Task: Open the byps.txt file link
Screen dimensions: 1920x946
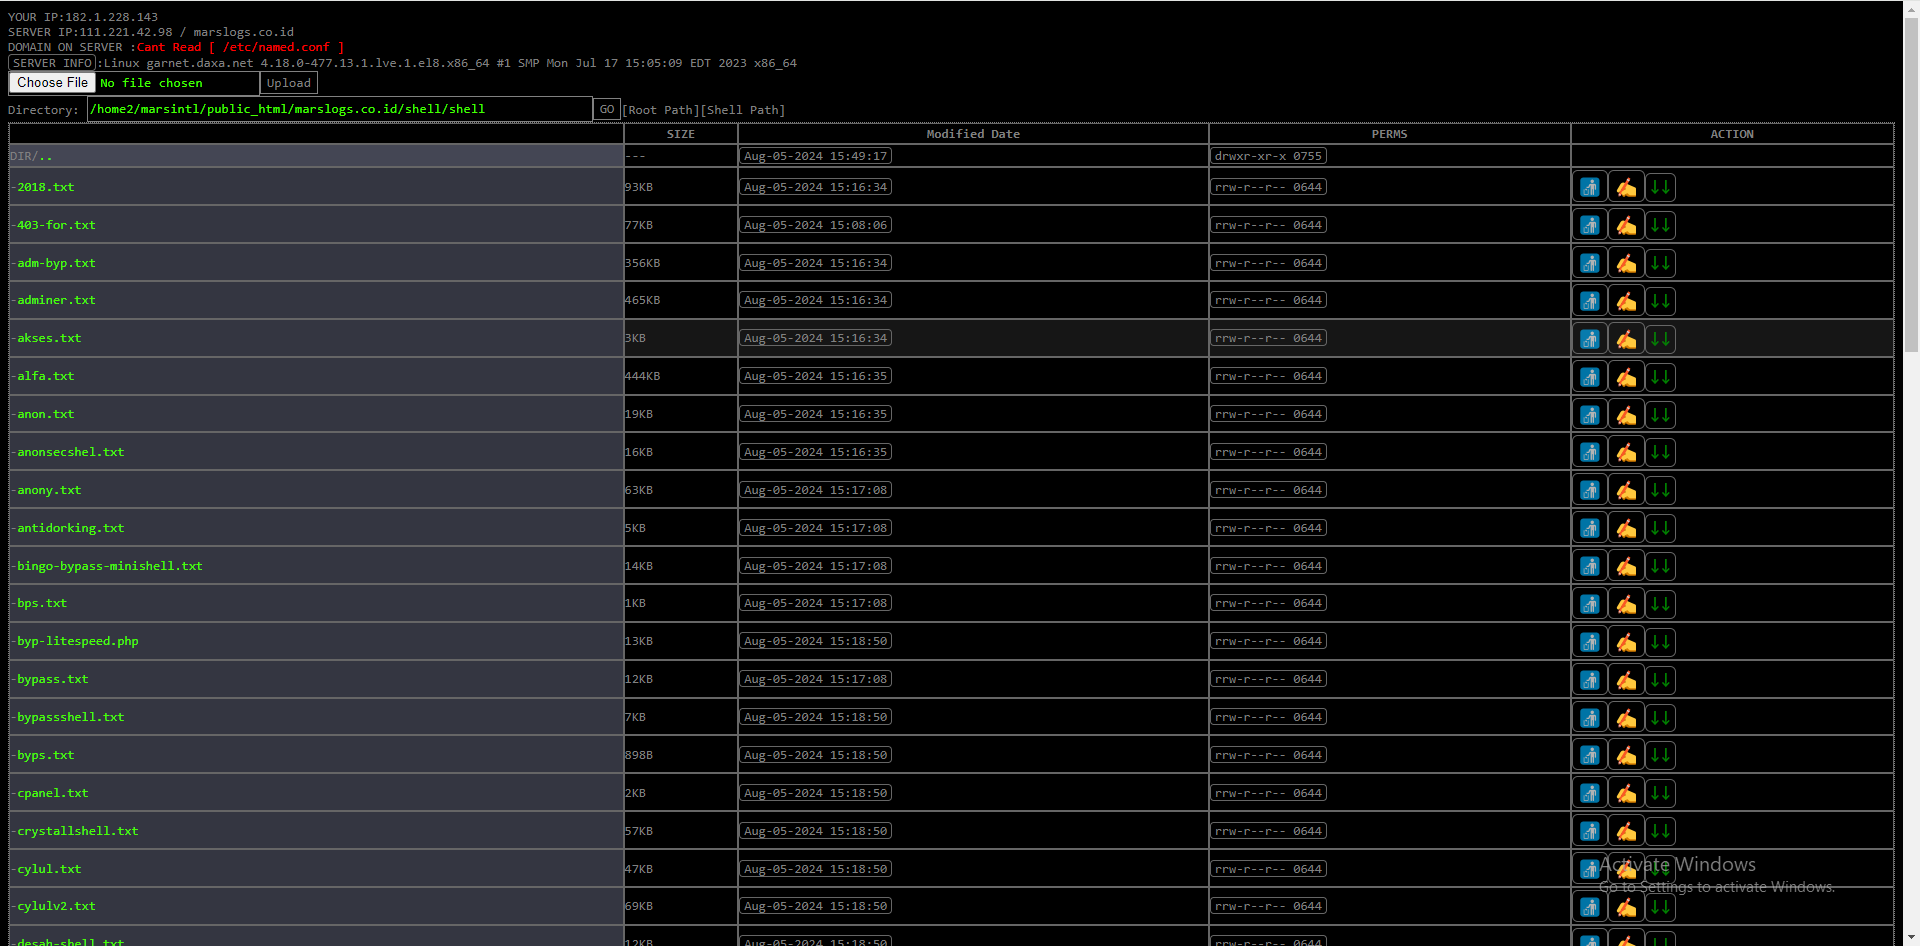Action: click(45, 755)
